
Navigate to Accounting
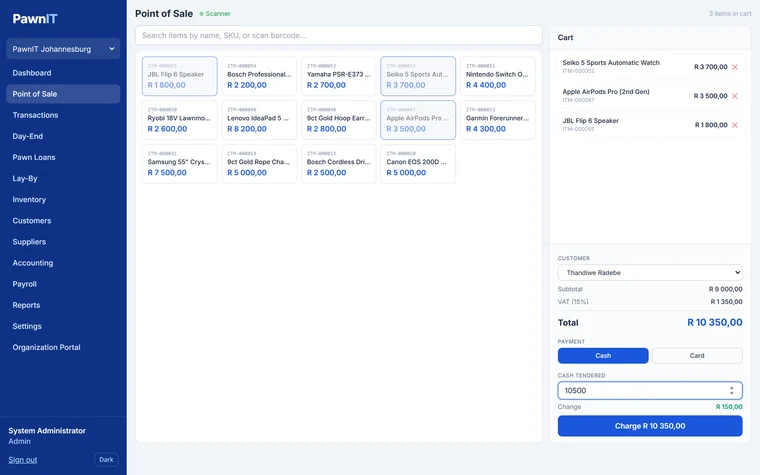(63, 263)
